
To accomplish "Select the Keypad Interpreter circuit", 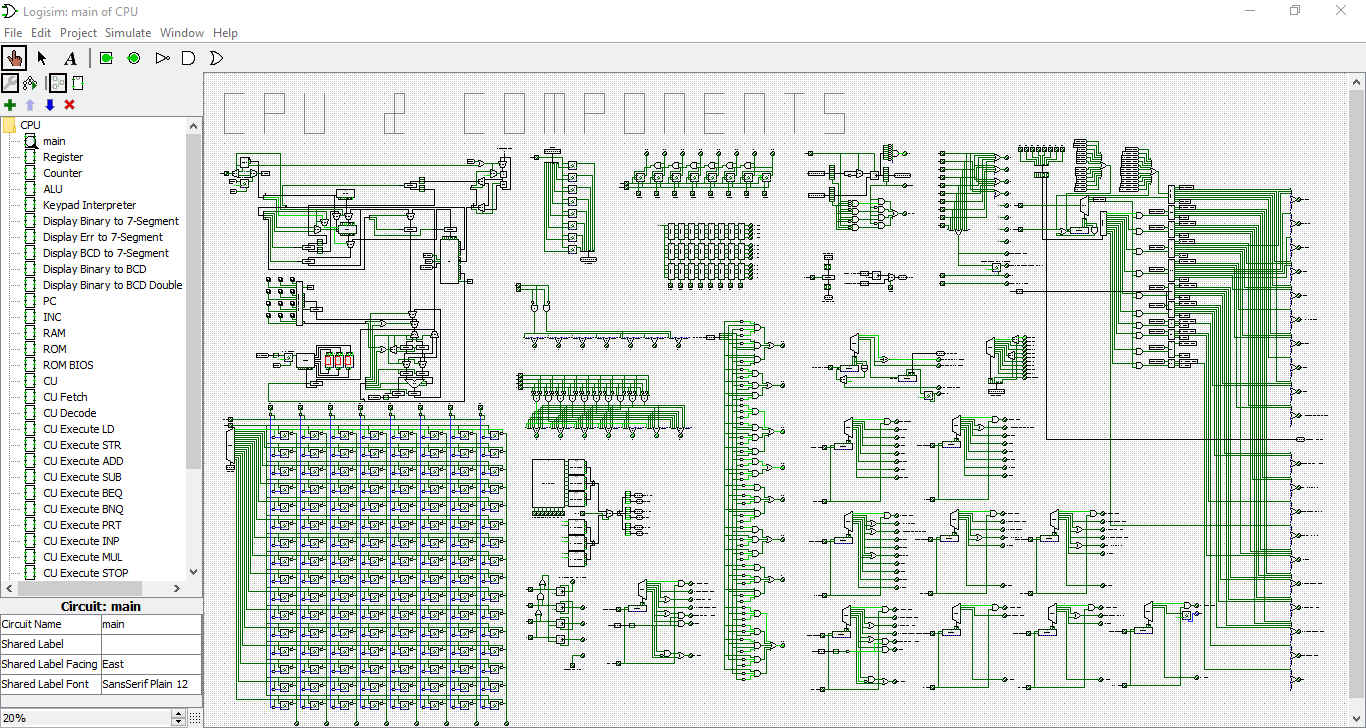I will point(90,205).
